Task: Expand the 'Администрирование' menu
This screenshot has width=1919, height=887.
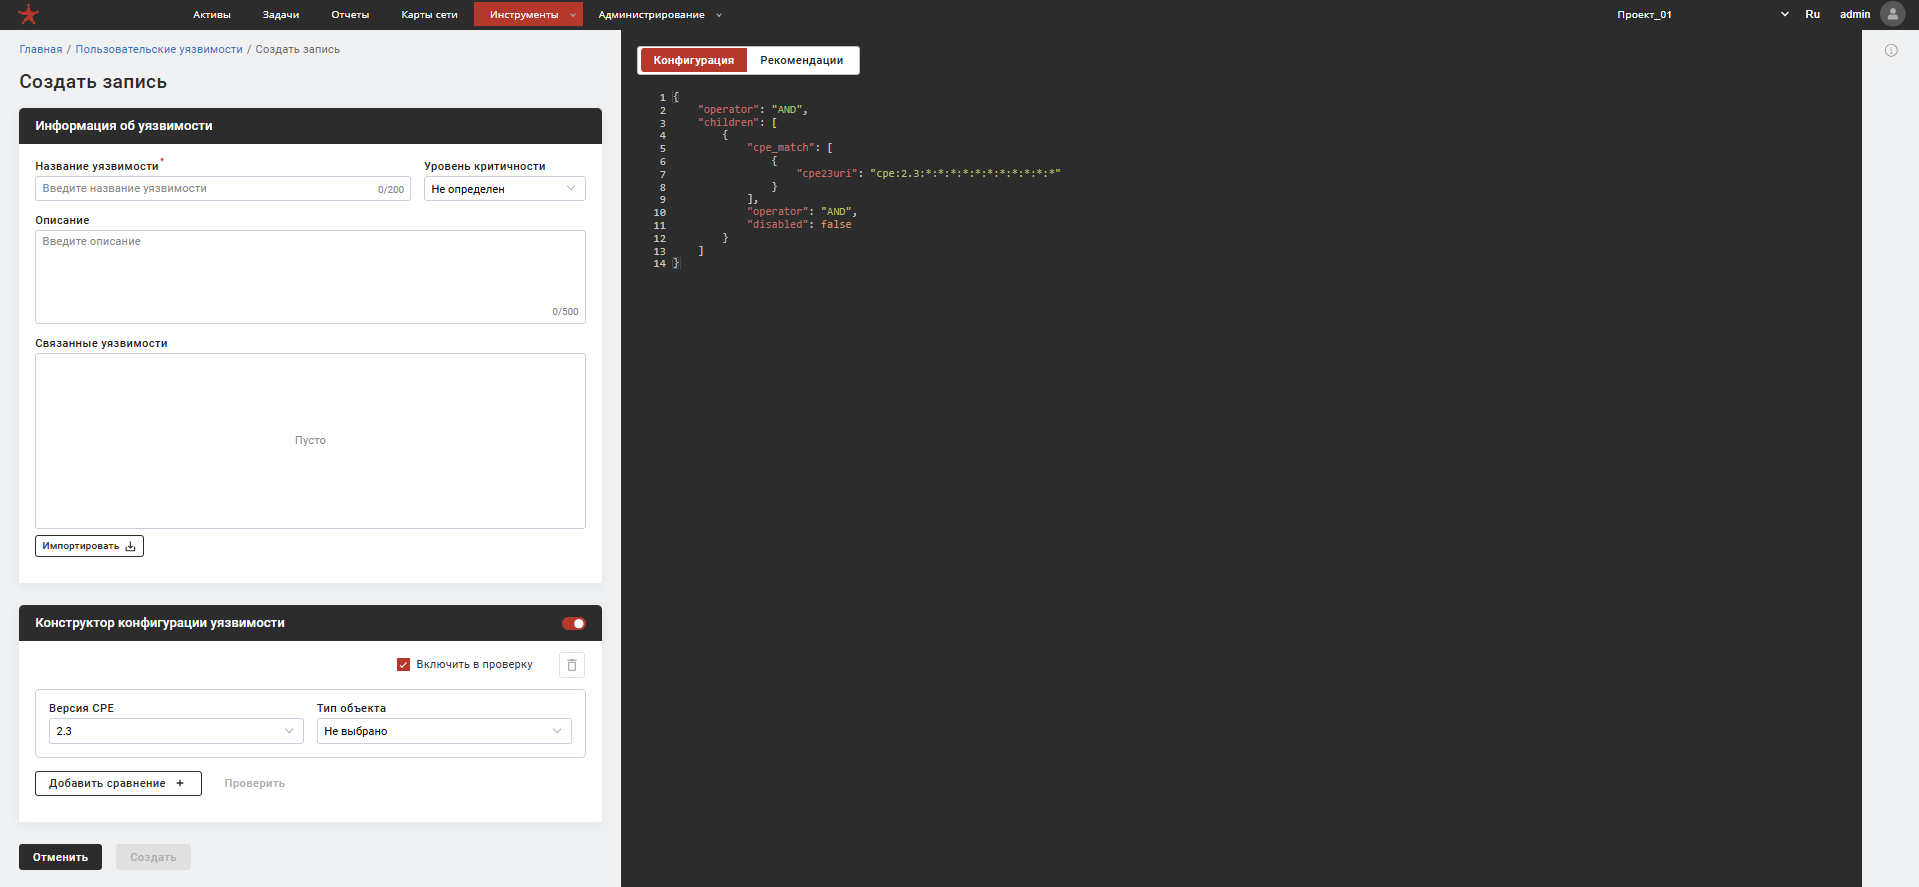Action: click(x=660, y=14)
